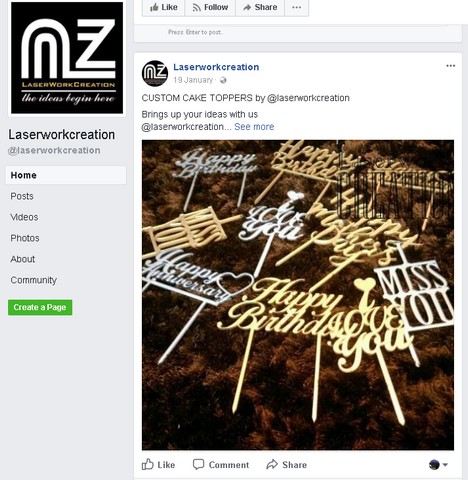The width and height of the screenshot is (468, 480).
Task: Open the Photos section
Action: (x=25, y=238)
